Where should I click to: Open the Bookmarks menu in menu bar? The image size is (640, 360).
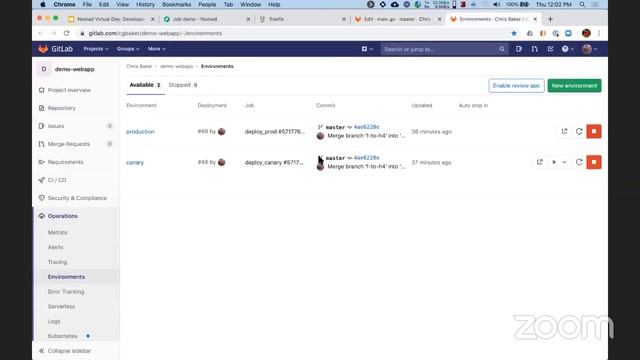[176, 4]
